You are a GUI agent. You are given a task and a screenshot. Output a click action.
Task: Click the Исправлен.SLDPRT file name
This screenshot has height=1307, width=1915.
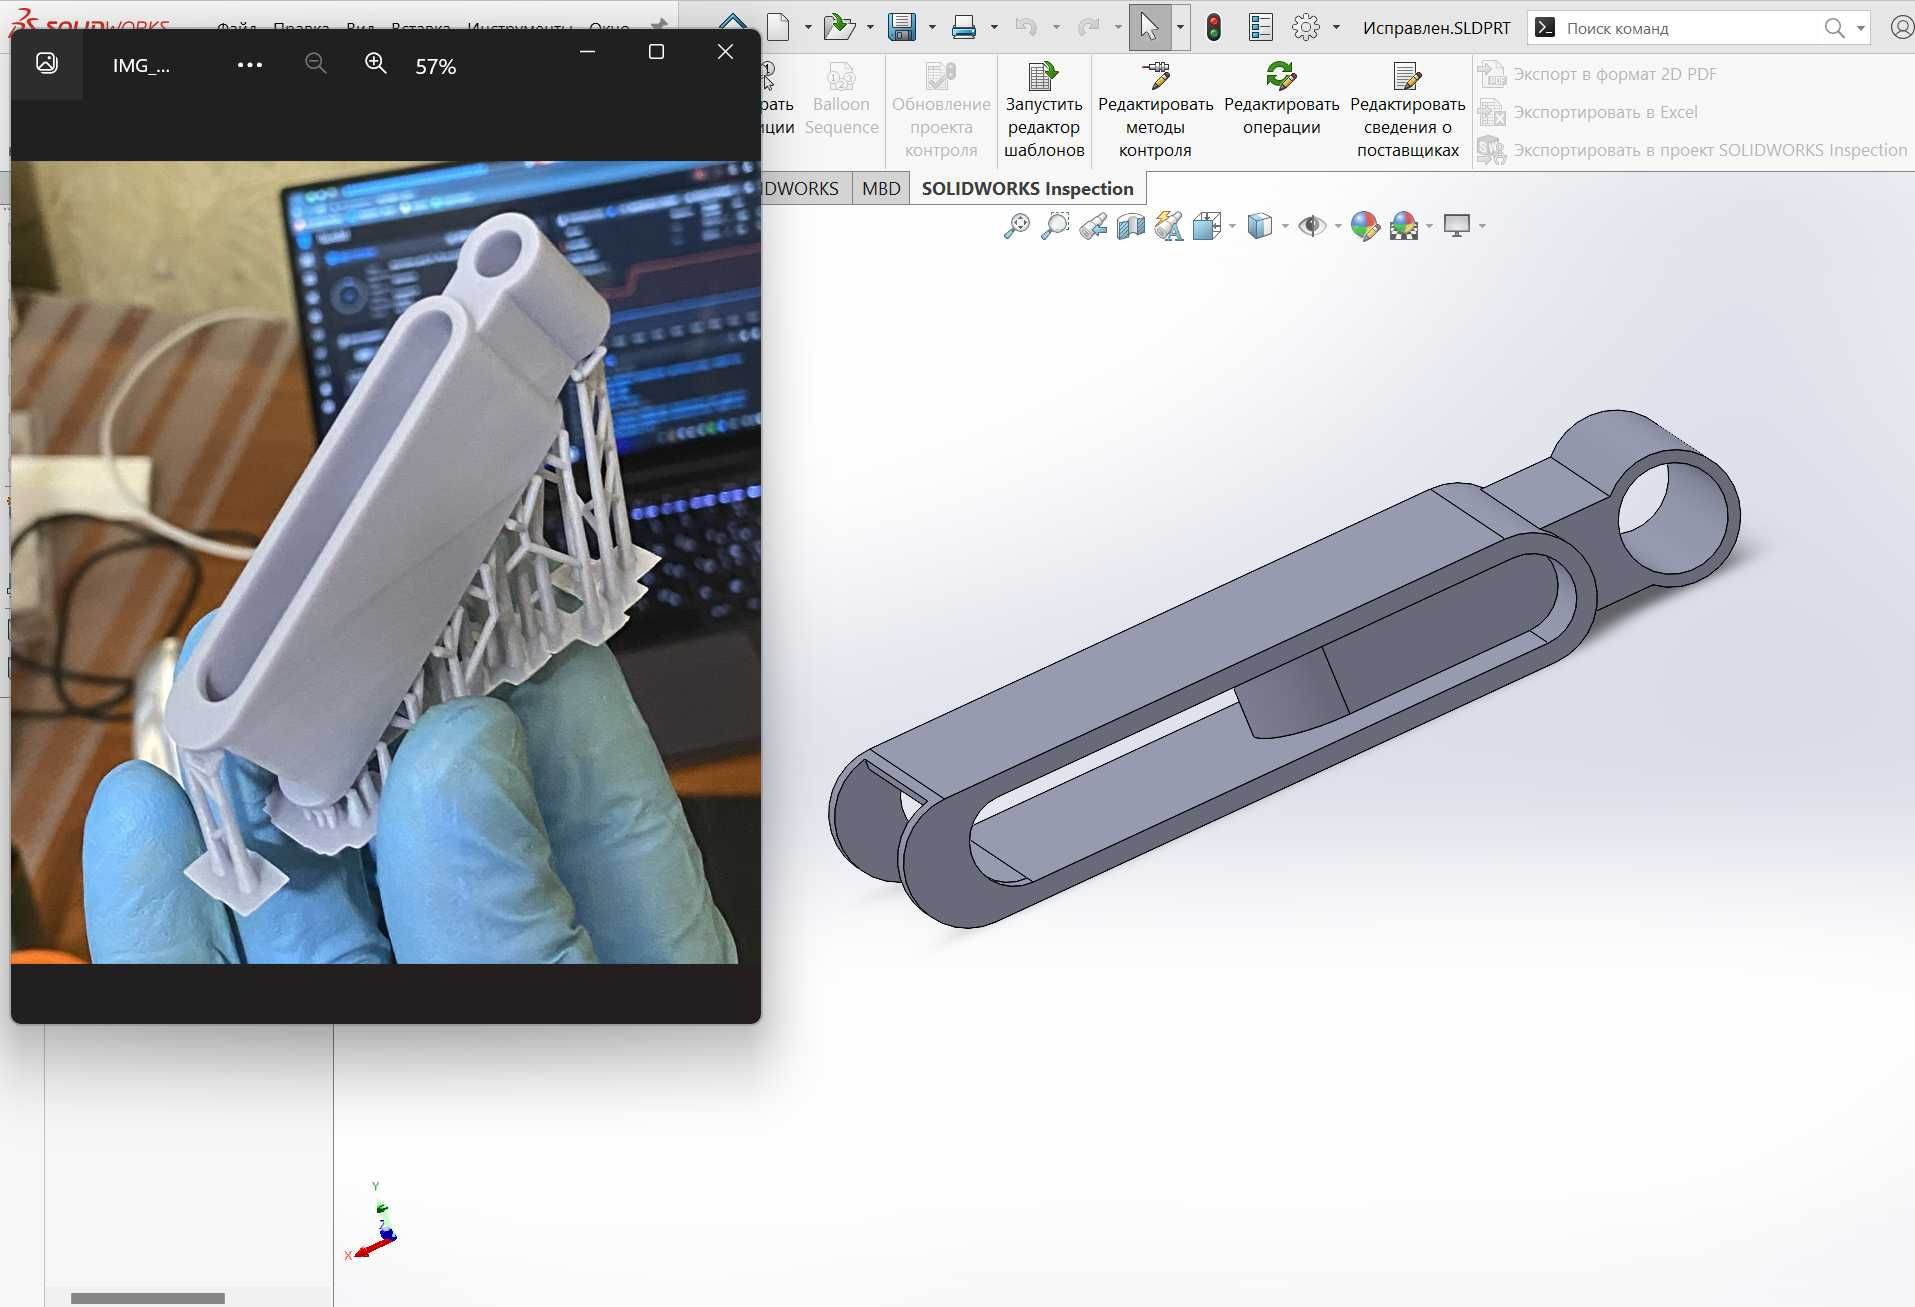[x=1436, y=28]
